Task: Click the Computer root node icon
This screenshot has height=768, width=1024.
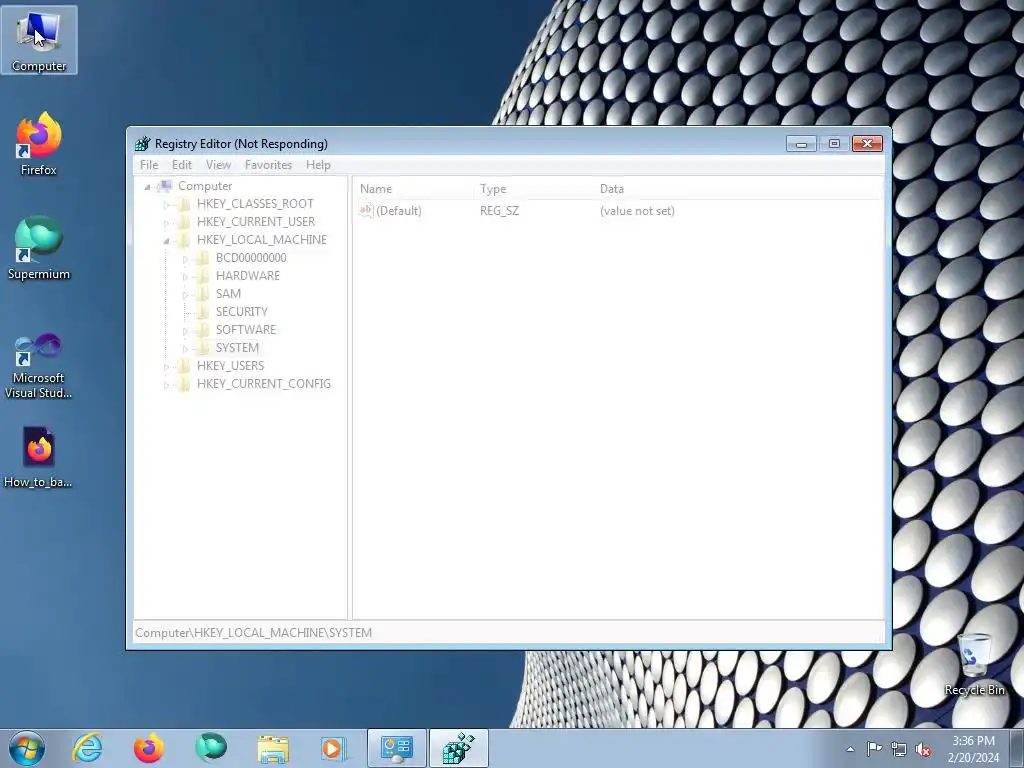Action: 165,186
